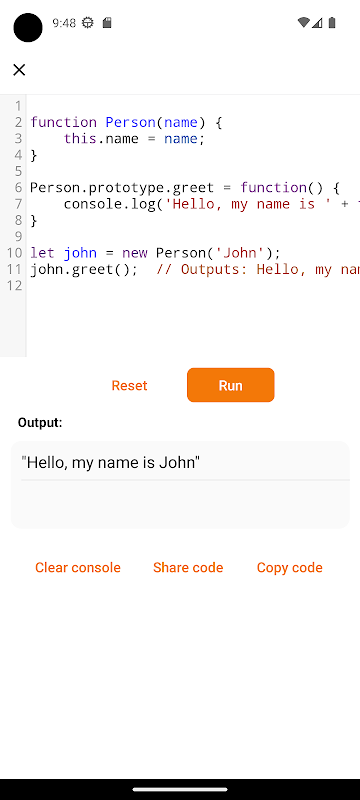
Task: Tap the cellular signal icon
Action: click(317, 23)
